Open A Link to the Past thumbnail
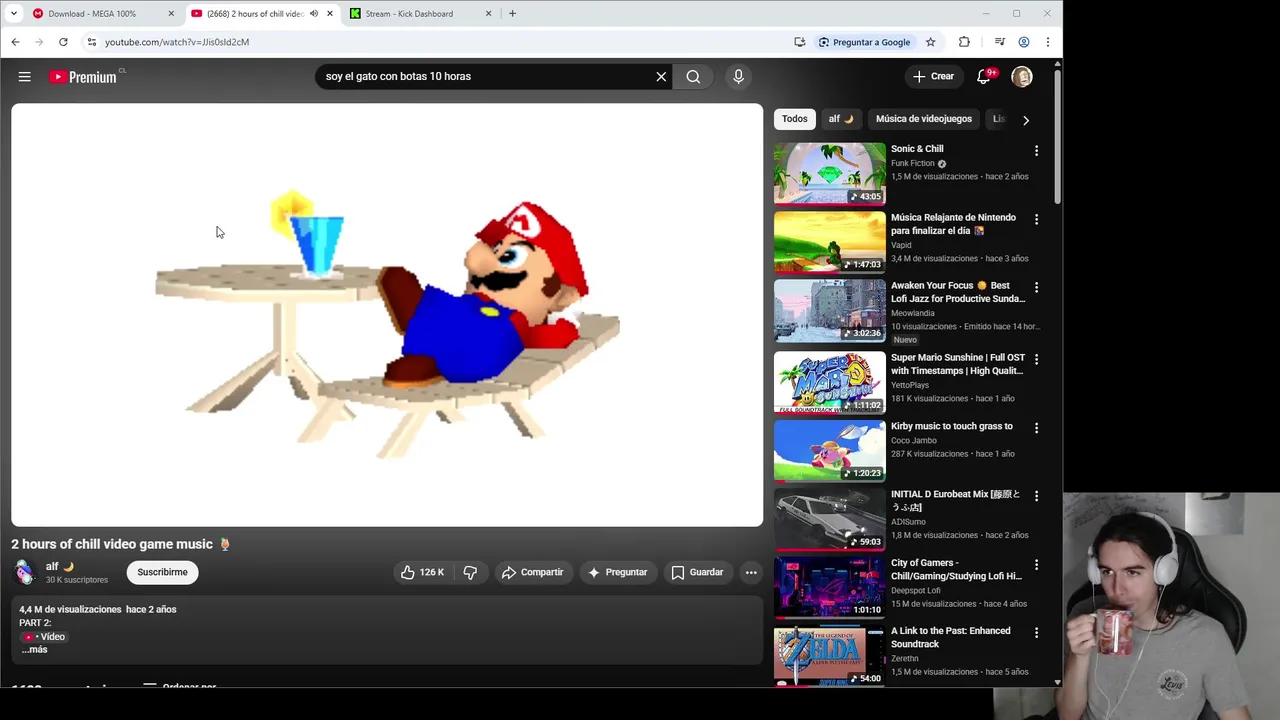The height and width of the screenshot is (720, 1280). click(830, 655)
